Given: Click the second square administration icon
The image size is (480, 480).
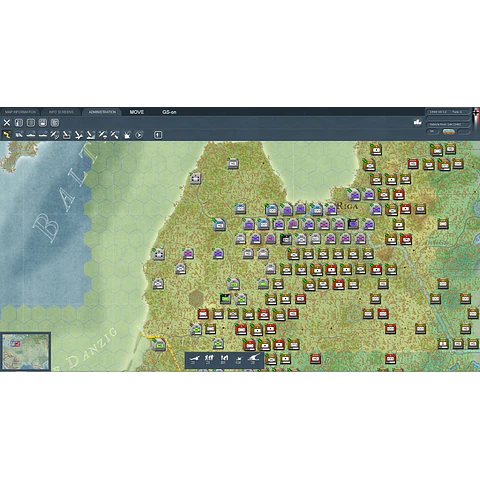Looking at the screenshot, I should (31, 123).
